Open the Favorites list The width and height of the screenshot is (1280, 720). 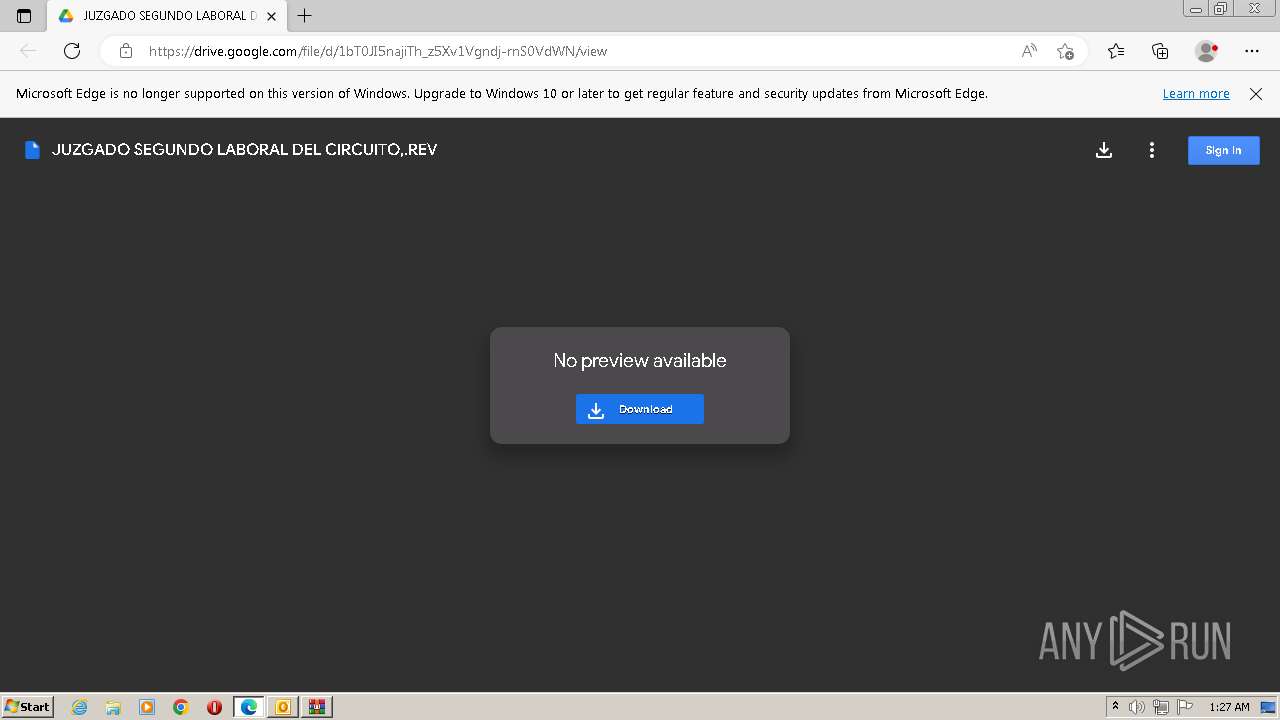(x=1116, y=51)
